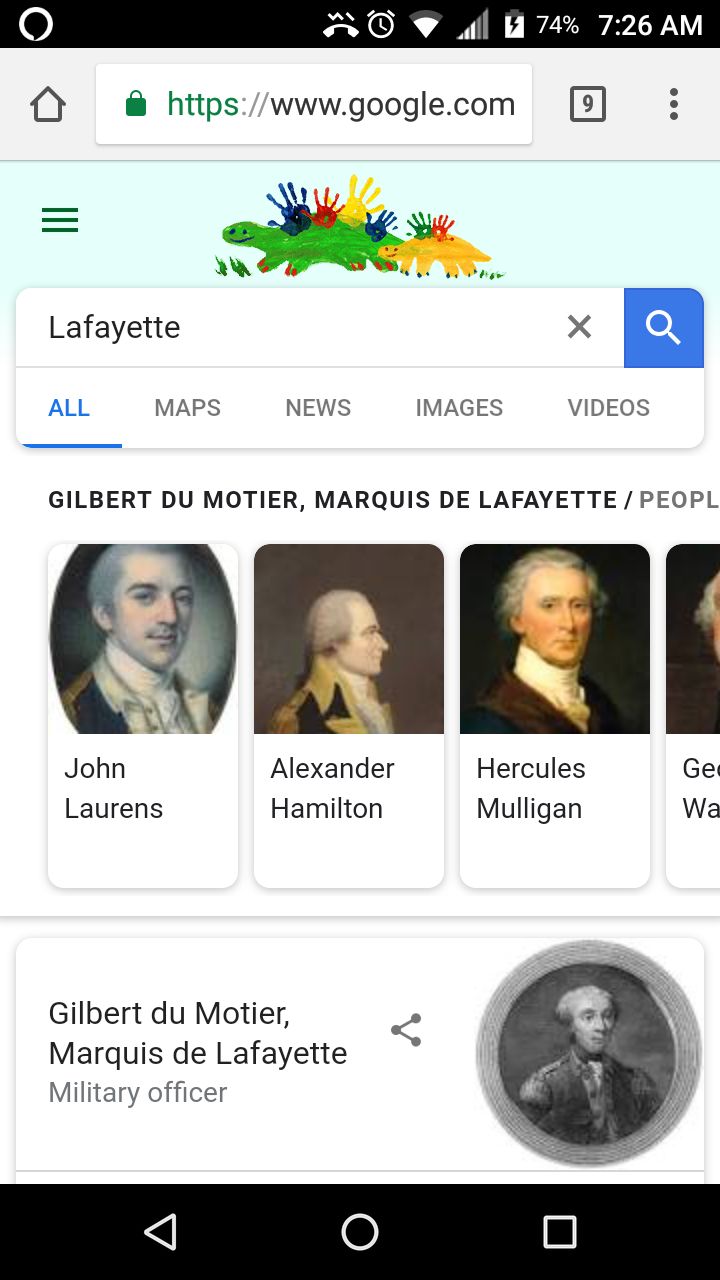The width and height of the screenshot is (720, 1280).
Task: Open the Chrome three-dot overflow menu
Action: point(674,104)
